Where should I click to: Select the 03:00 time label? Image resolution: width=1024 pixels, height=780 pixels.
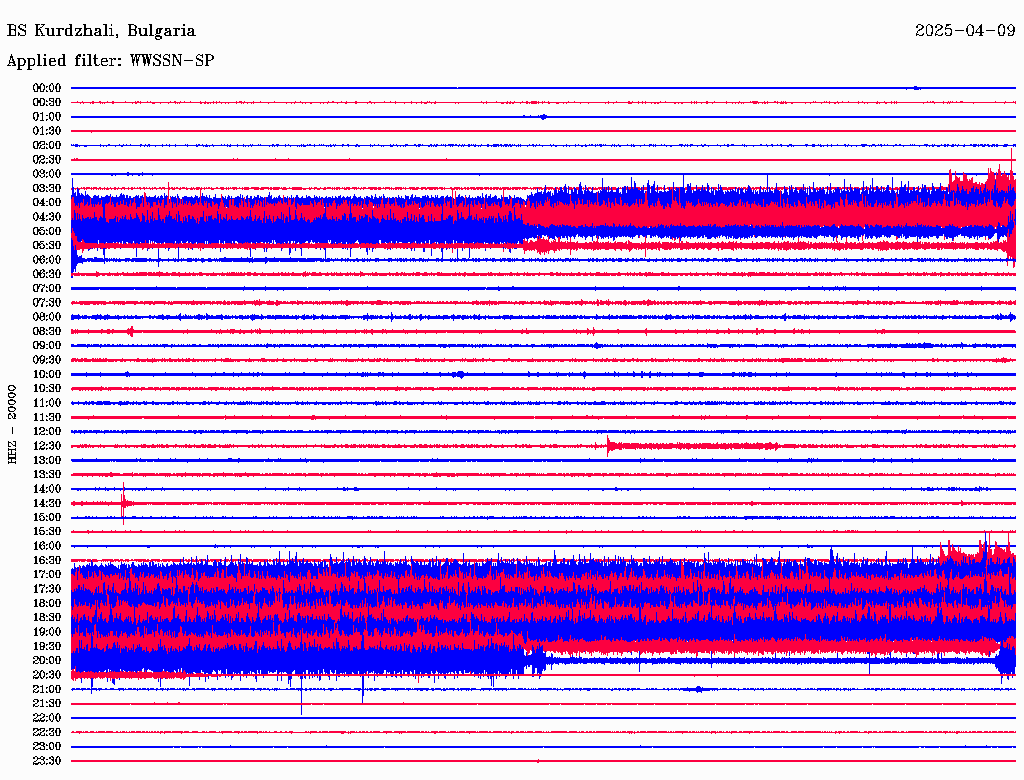point(47,174)
